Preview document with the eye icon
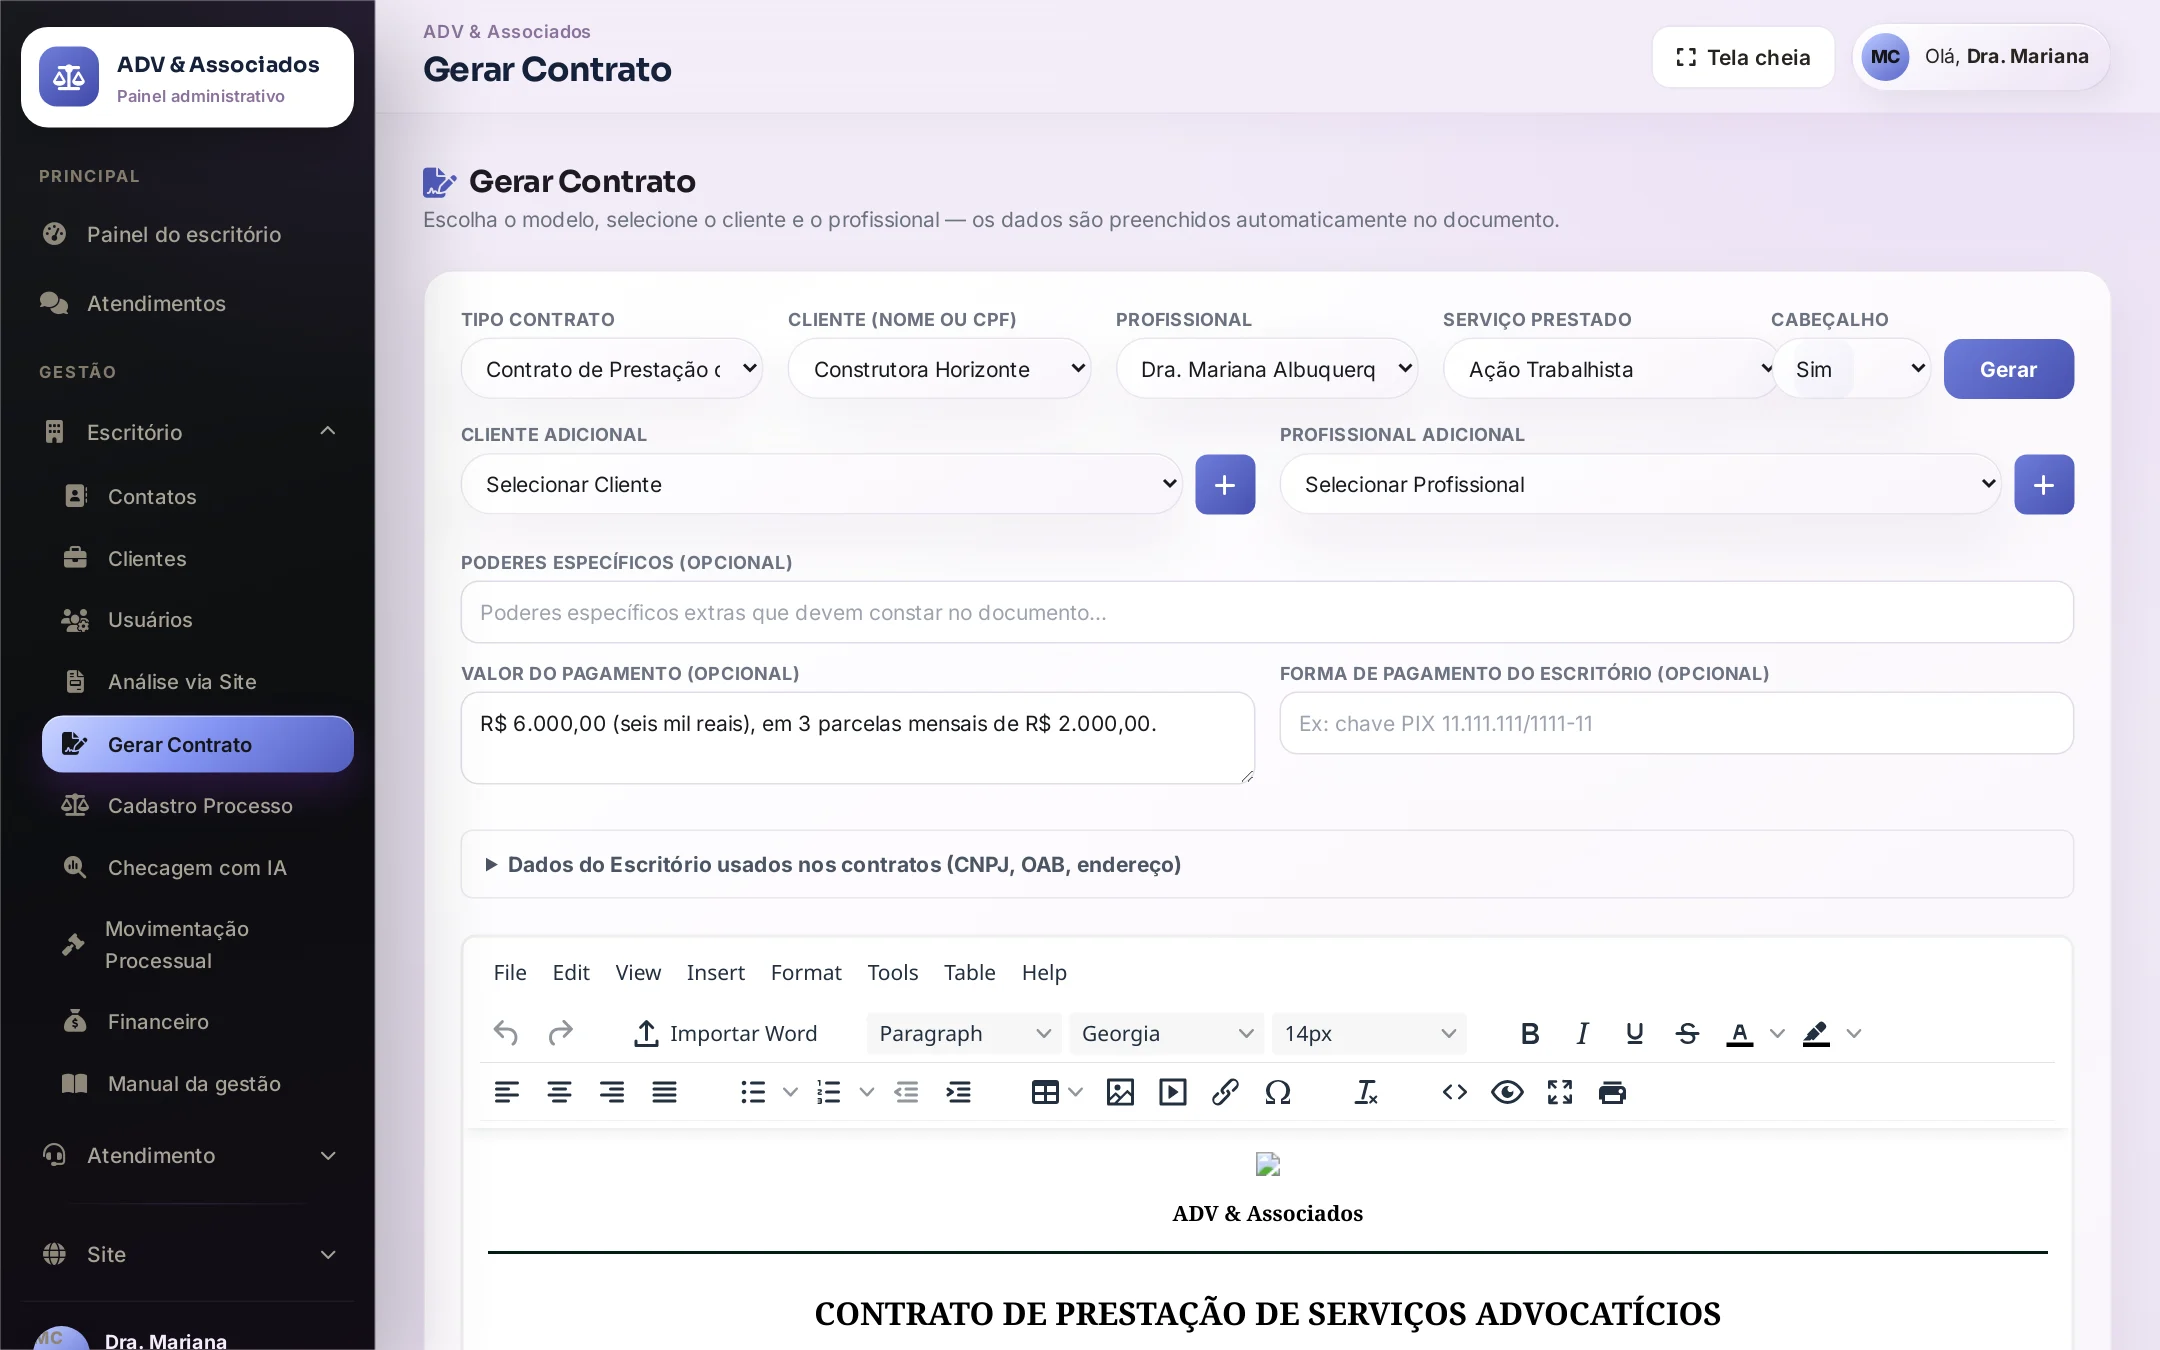The height and width of the screenshot is (1350, 2160). 1507,1092
